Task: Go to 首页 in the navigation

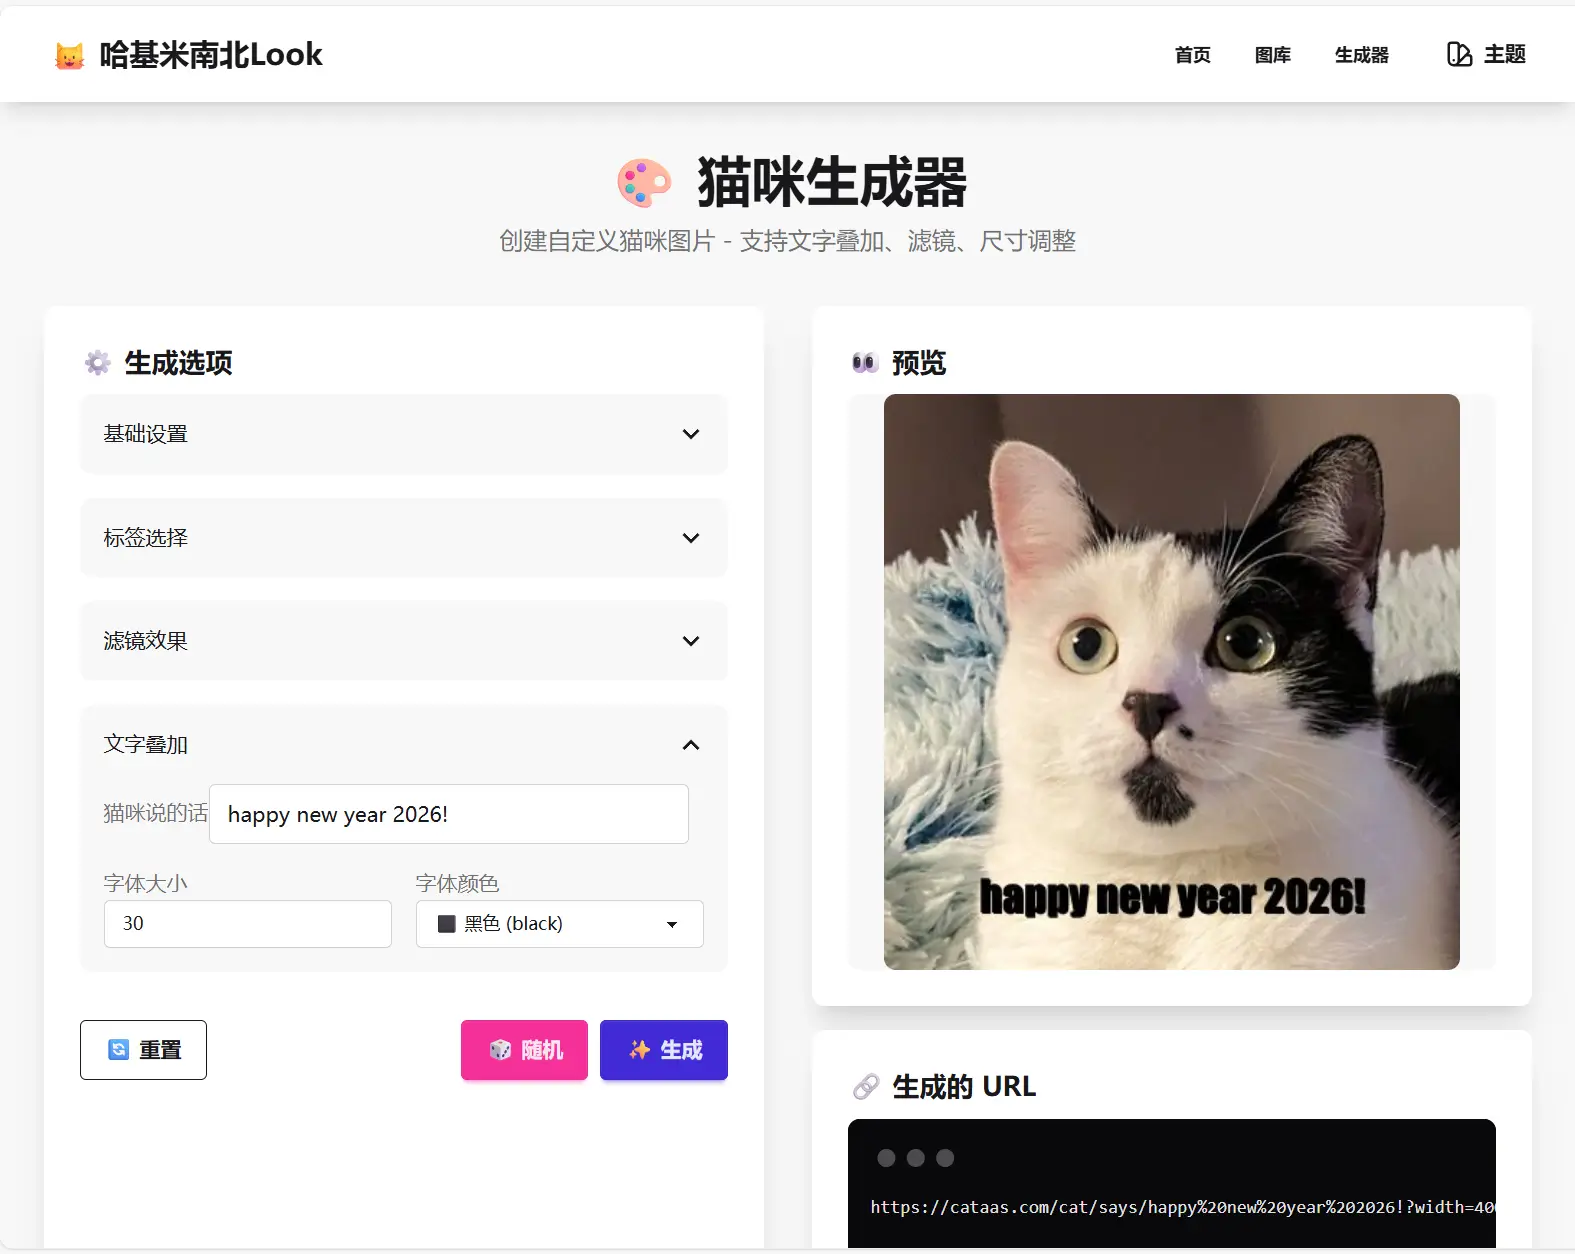Action: click(x=1192, y=55)
